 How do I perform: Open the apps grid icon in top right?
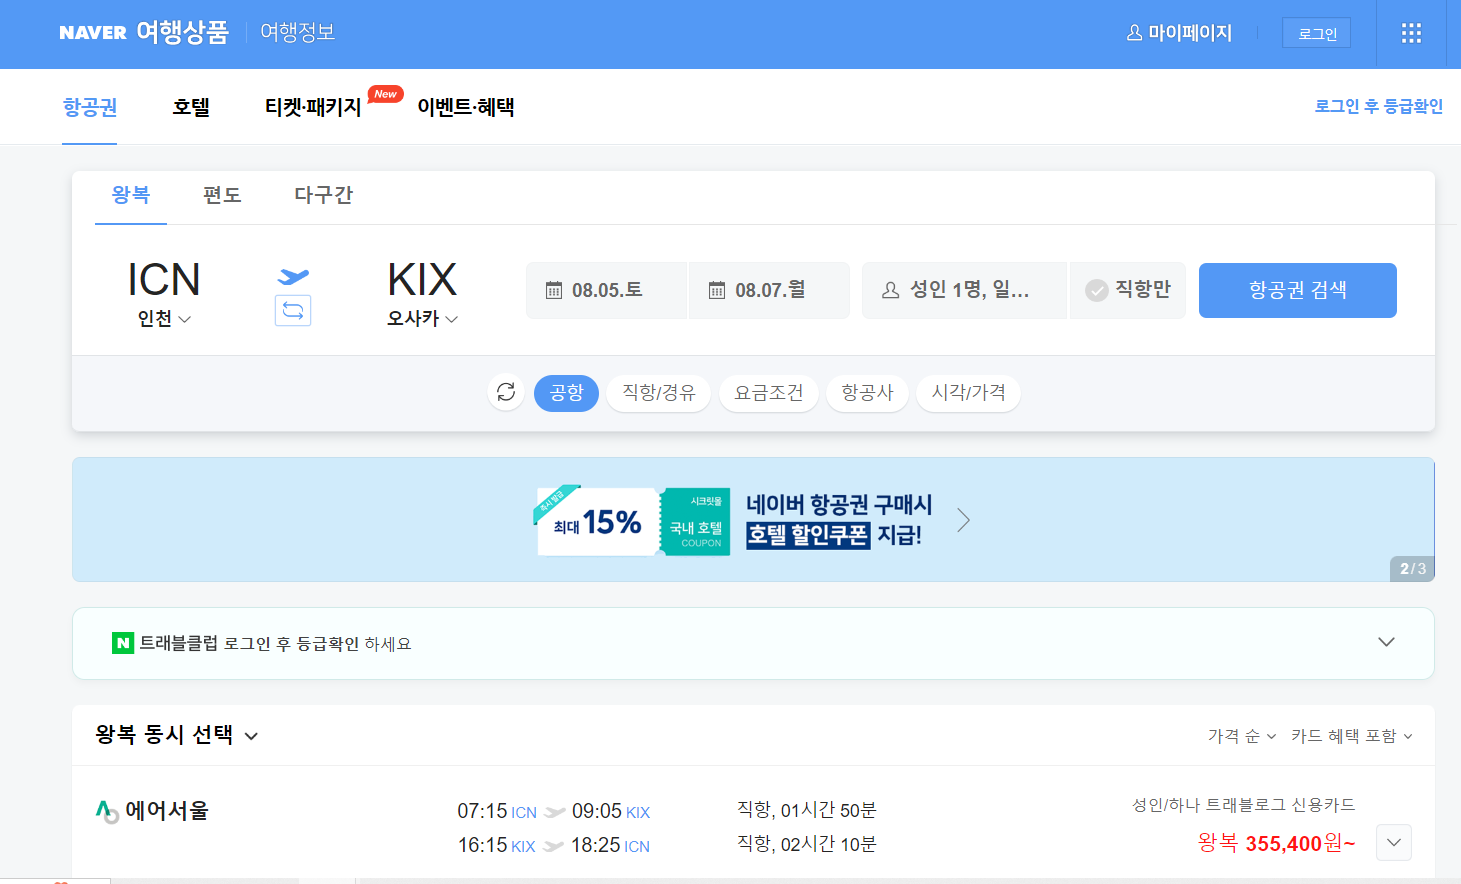coord(1411,33)
